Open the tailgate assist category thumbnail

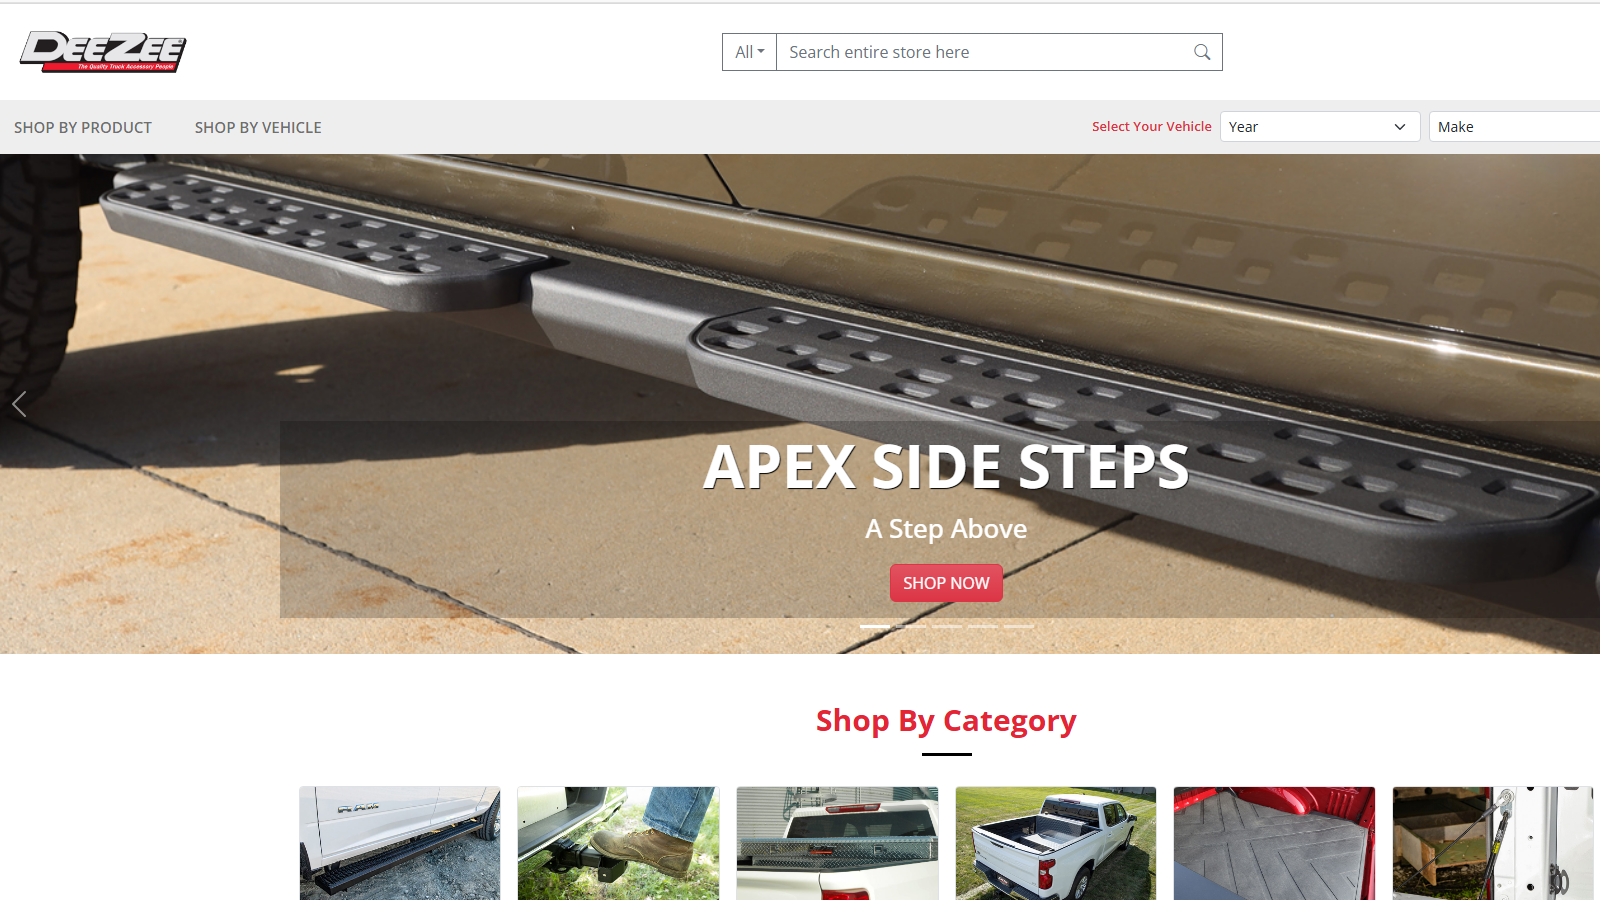click(x=1493, y=843)
